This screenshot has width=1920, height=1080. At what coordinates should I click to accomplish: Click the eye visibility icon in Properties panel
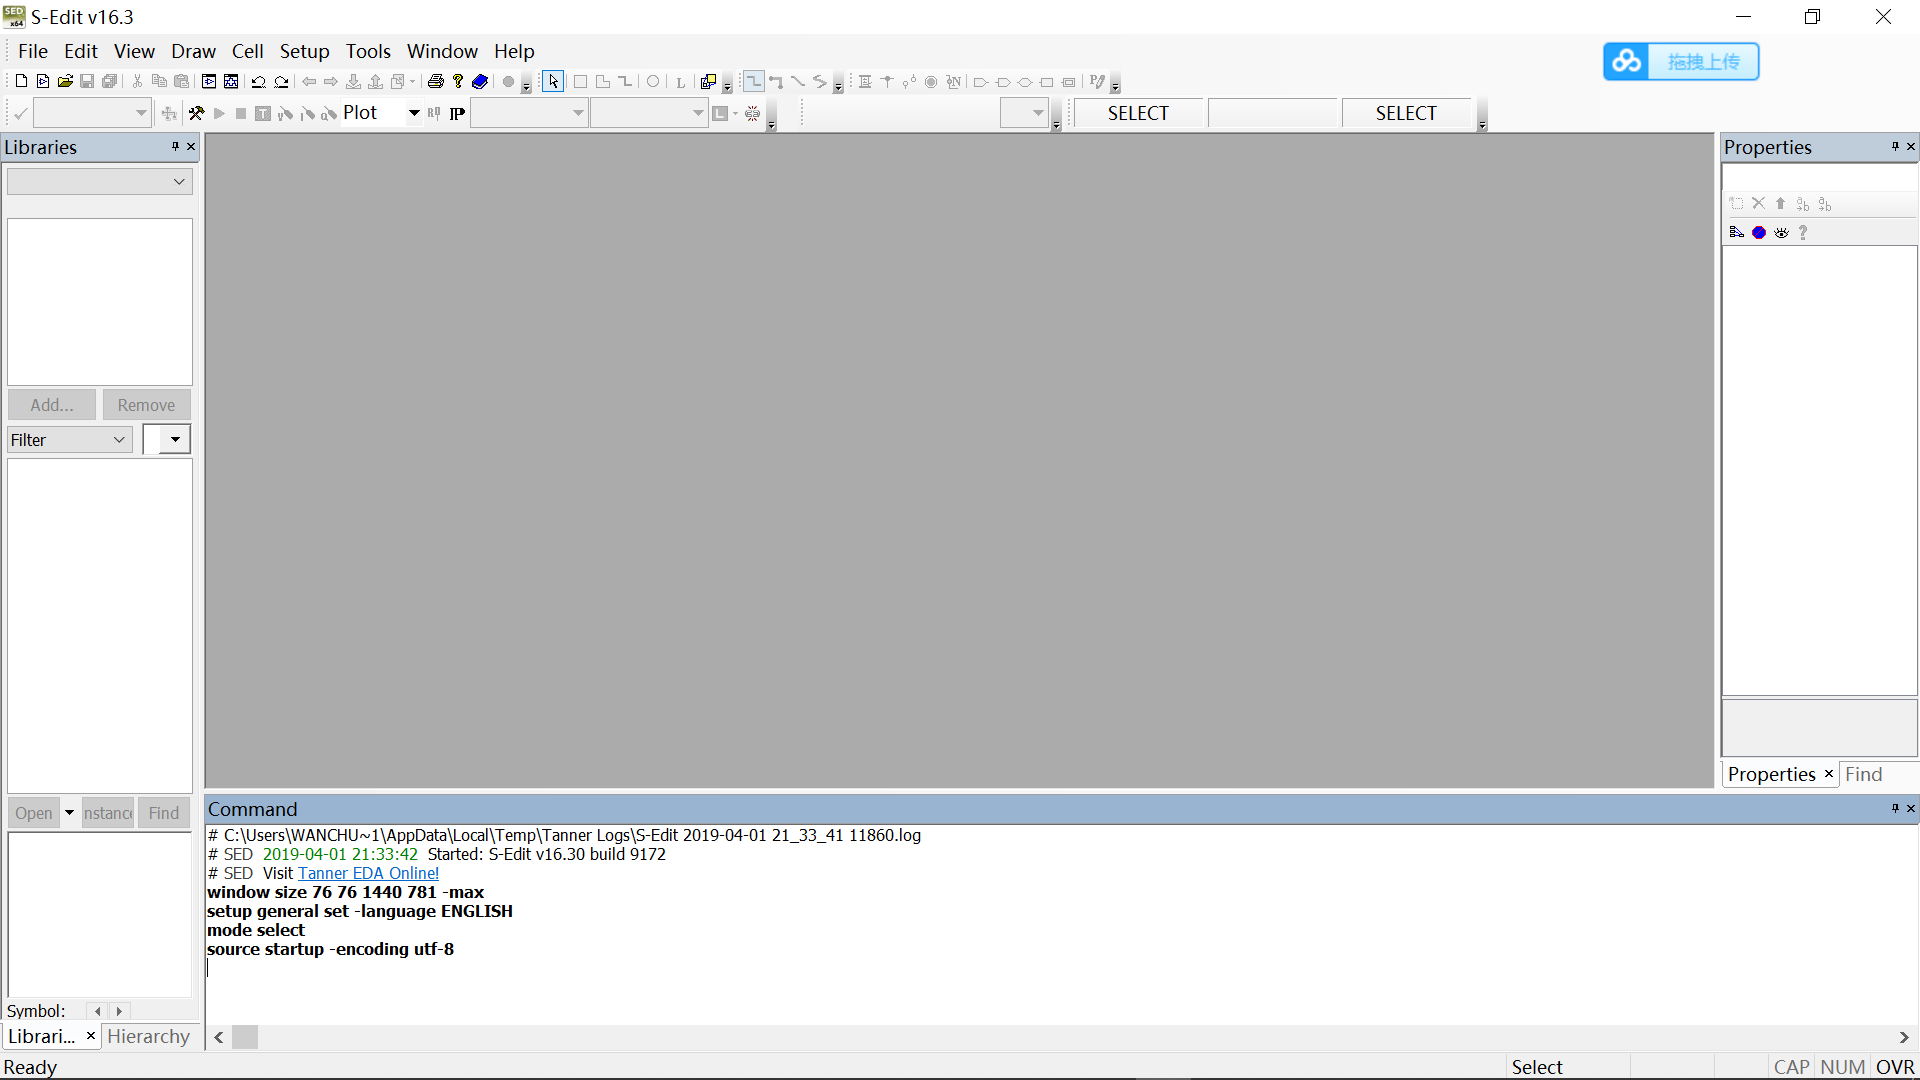(1781, 232)
